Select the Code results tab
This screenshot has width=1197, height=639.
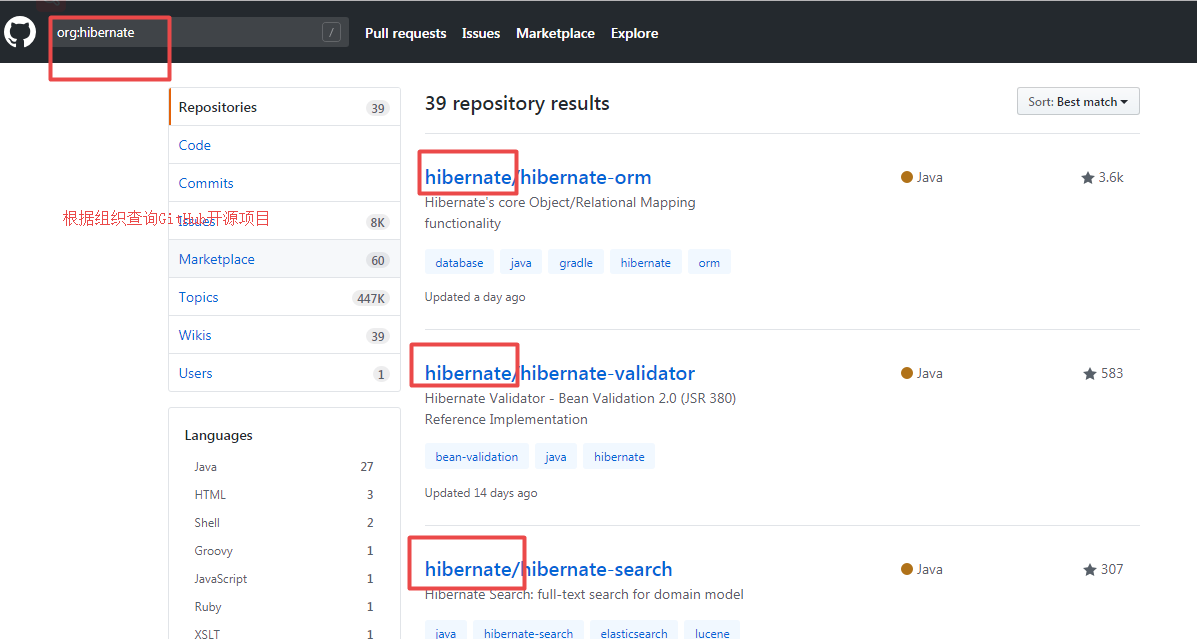click(x=195, y=145)
